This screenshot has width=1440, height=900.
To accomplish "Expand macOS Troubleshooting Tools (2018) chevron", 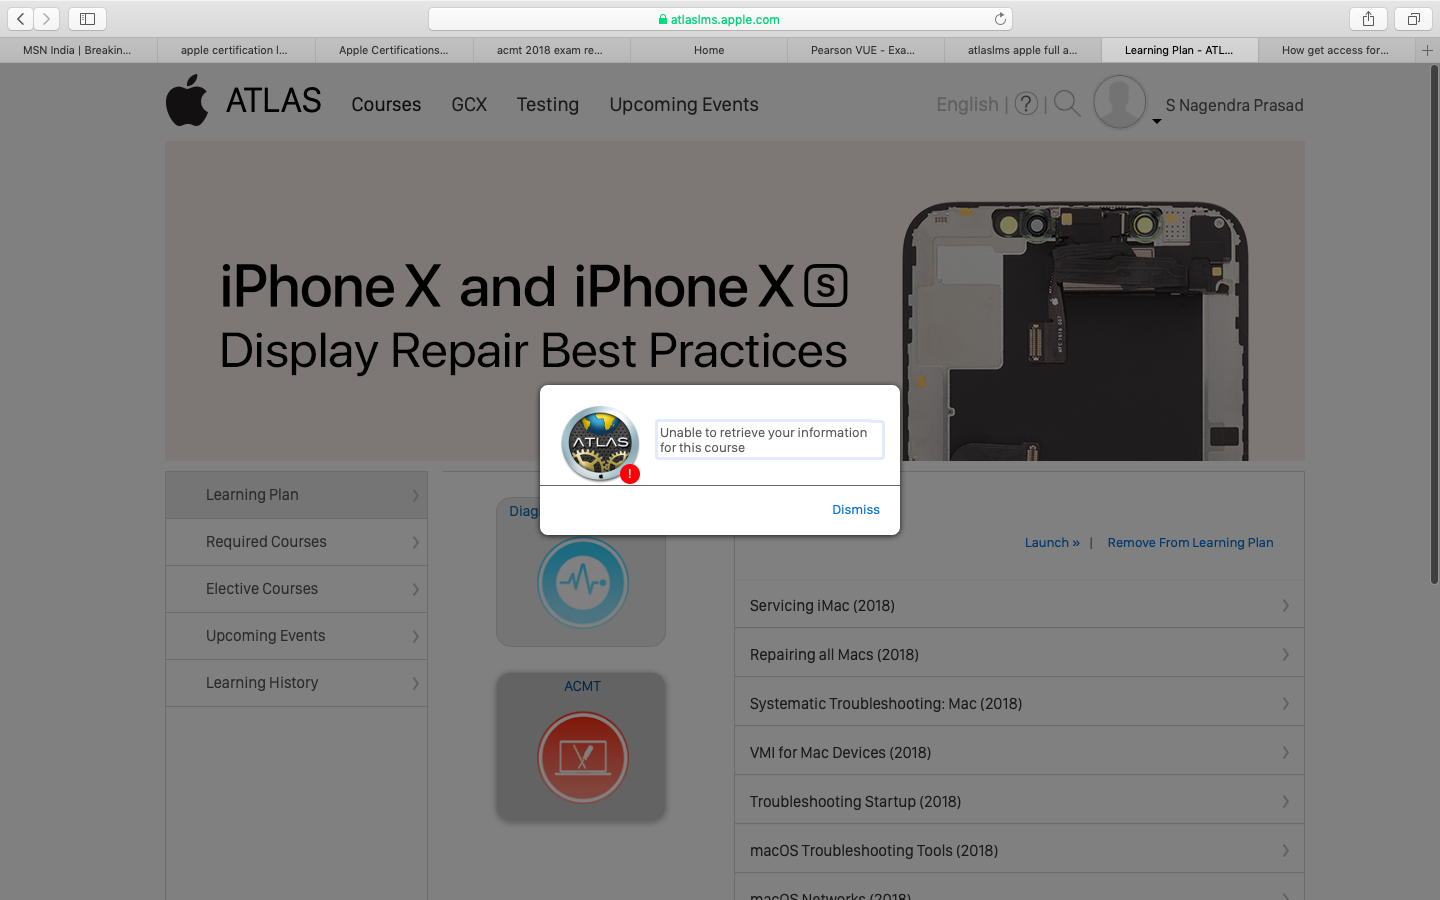I will coord(1285,850).
